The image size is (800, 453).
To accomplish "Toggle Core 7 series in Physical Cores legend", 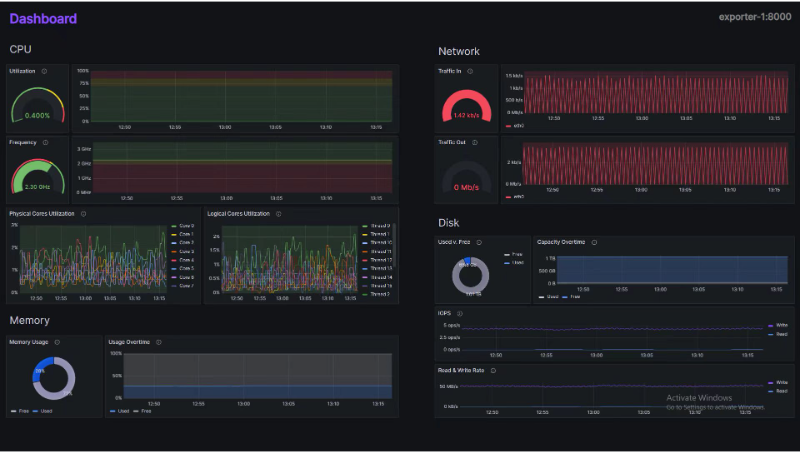I will click(183, 286).
